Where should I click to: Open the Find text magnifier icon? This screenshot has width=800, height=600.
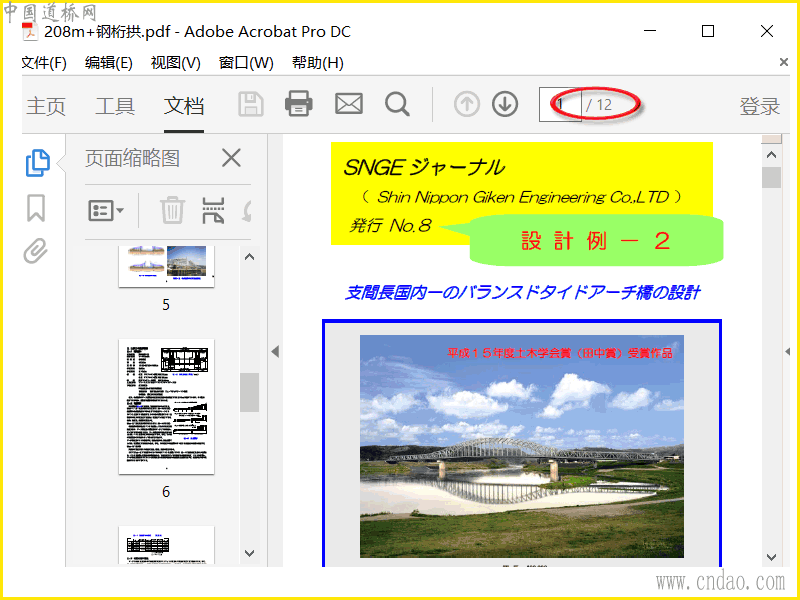pos(397,104)
